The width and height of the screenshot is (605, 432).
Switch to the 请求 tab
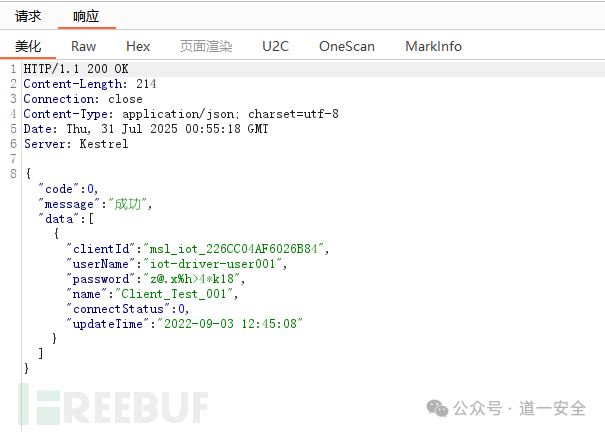point(28,16)
